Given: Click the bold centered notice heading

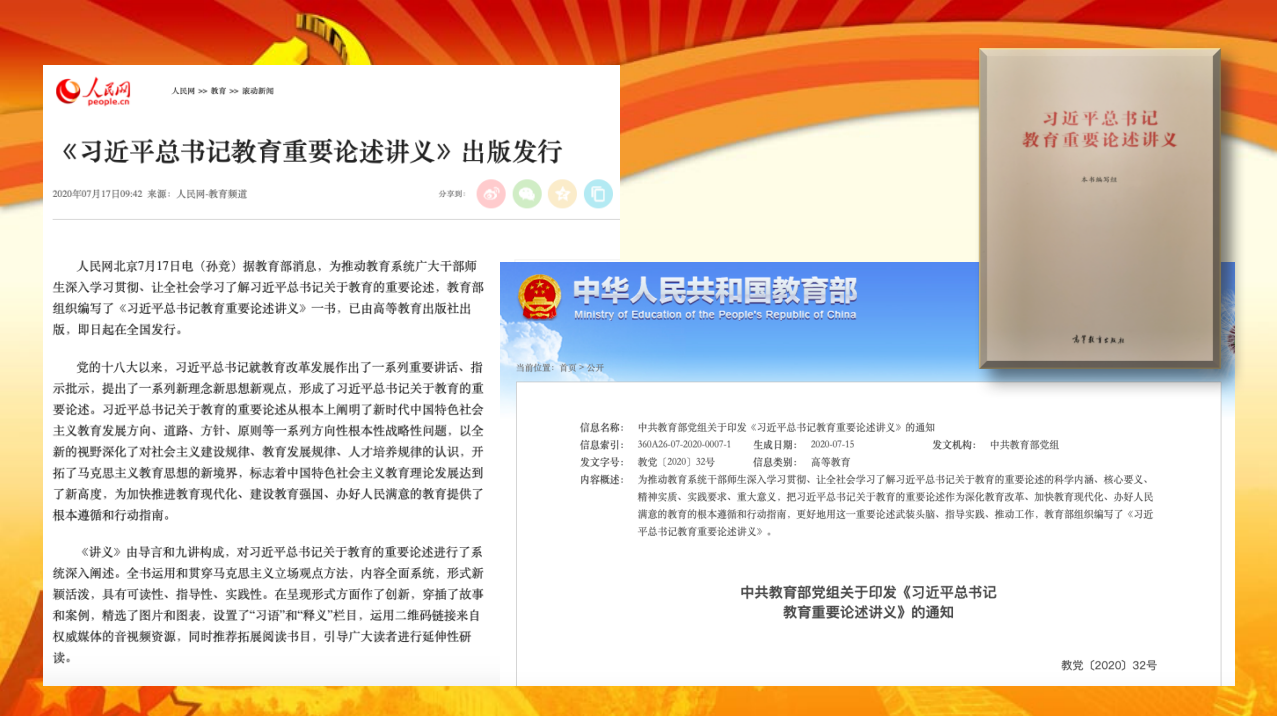Looking at the screenshot, I should (x=868, y=602).
